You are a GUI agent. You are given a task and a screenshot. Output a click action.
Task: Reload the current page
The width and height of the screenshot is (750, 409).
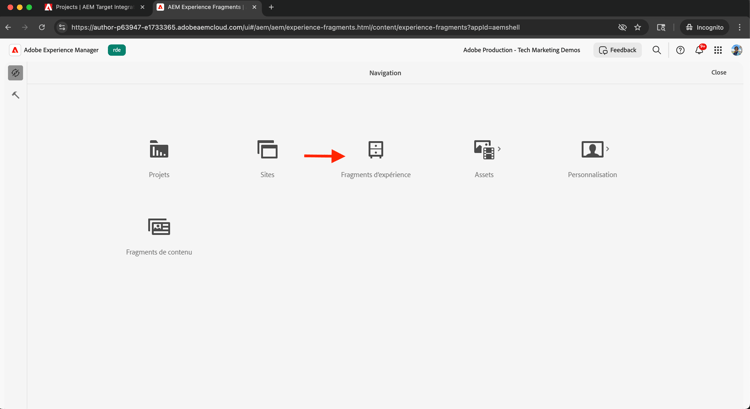42,27
